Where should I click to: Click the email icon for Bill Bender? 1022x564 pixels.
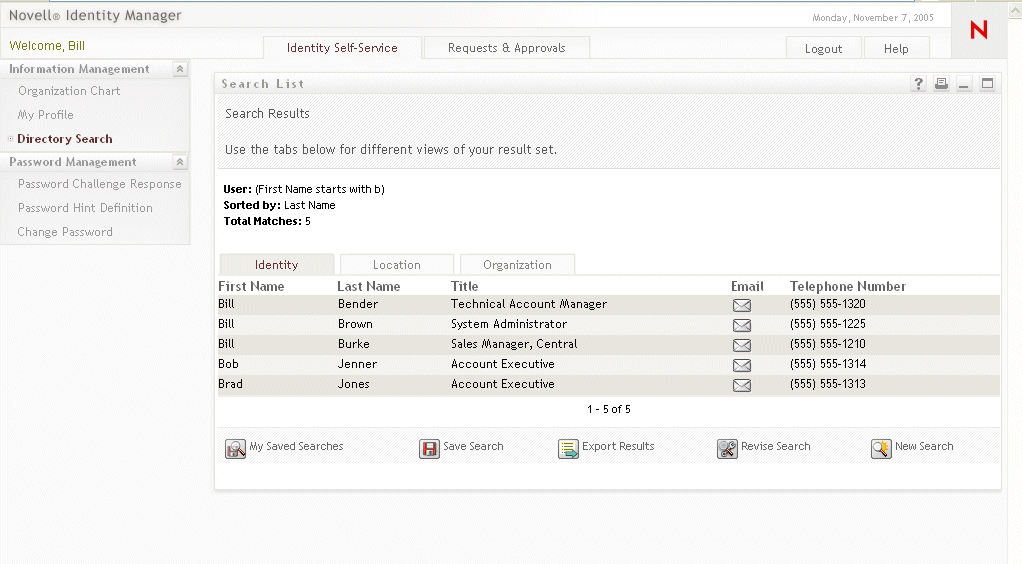coord(741,305)
